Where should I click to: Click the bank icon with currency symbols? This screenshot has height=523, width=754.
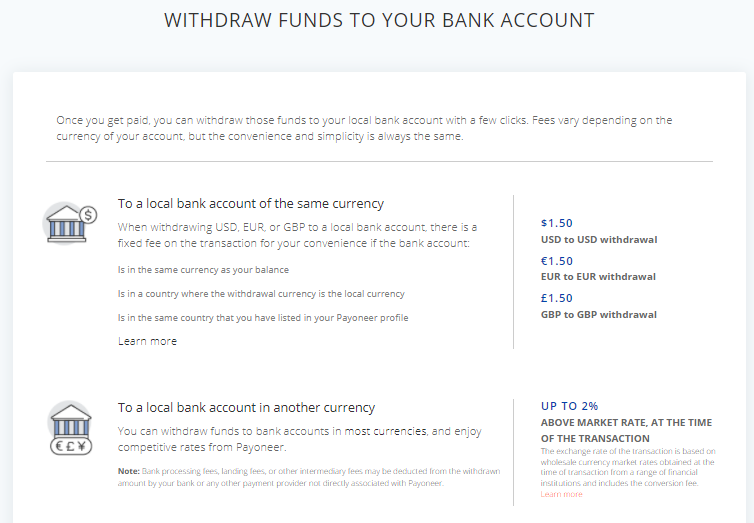click(71, 428)
